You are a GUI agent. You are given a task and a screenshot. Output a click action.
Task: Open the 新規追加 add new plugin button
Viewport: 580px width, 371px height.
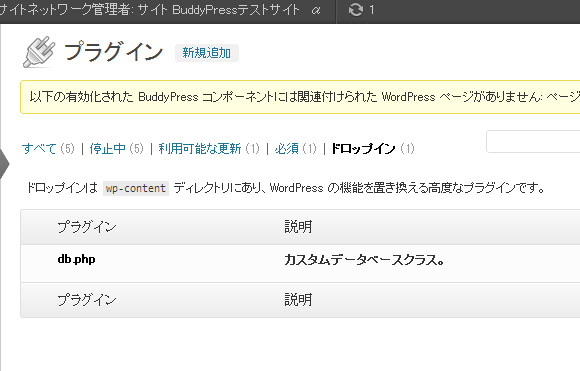(x=207, y=53)
